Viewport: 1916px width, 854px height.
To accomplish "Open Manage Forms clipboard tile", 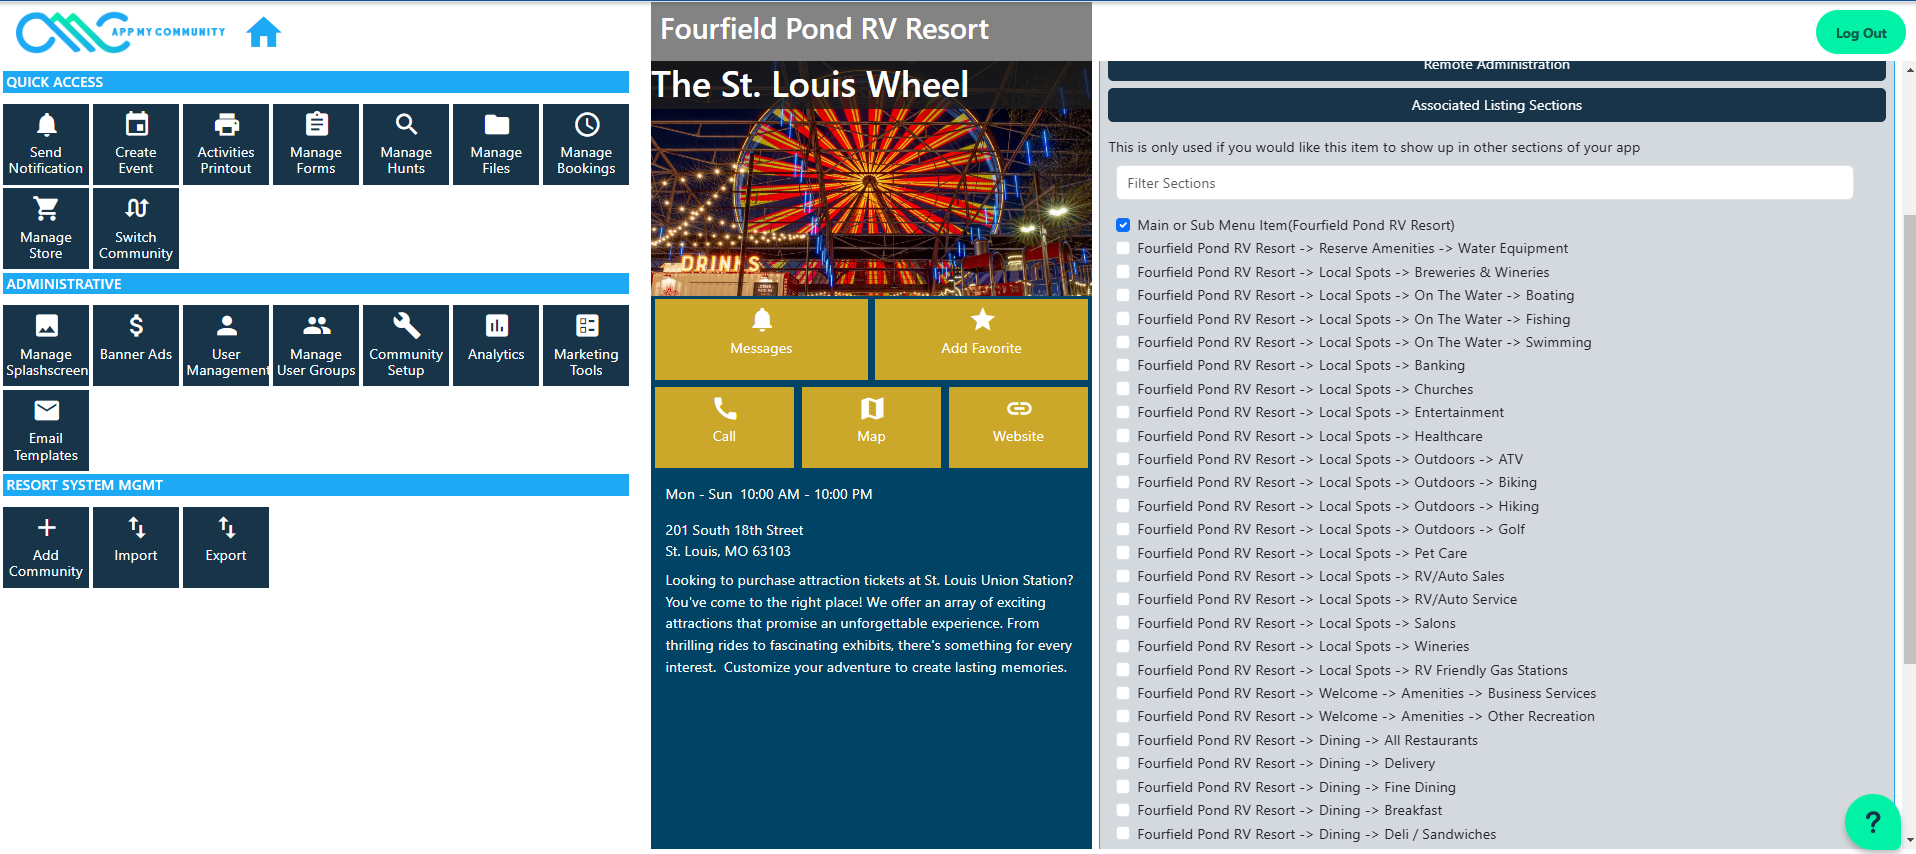I will pyautogui.click(x=316, y=144).
